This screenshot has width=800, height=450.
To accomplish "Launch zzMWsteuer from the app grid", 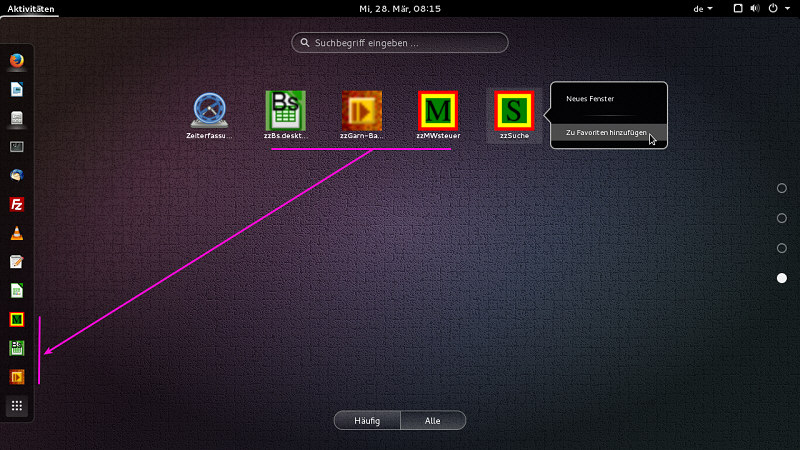I will click(437, 110).
